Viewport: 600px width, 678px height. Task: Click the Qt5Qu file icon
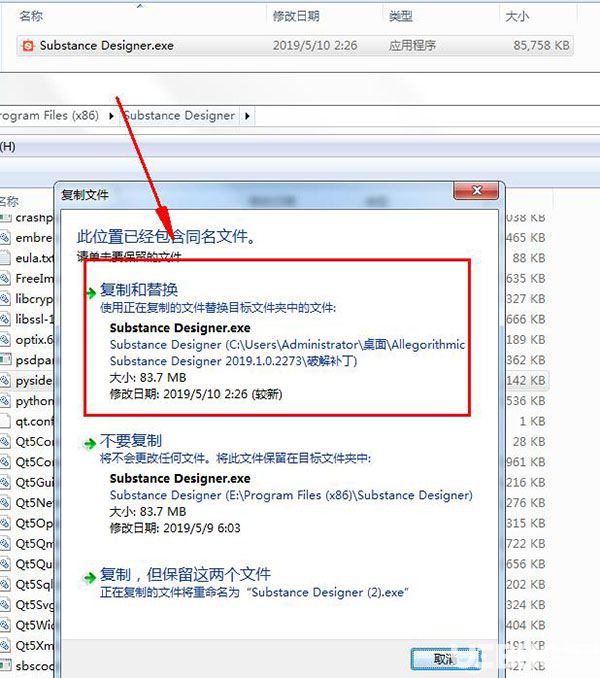[5, 564]
